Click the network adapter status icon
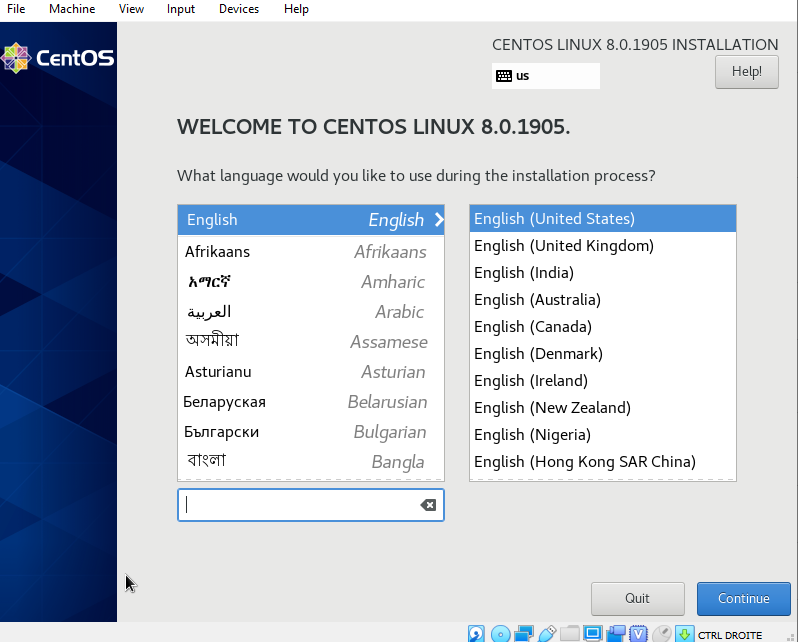The image size is (798, 642). (x=524, y=634)
